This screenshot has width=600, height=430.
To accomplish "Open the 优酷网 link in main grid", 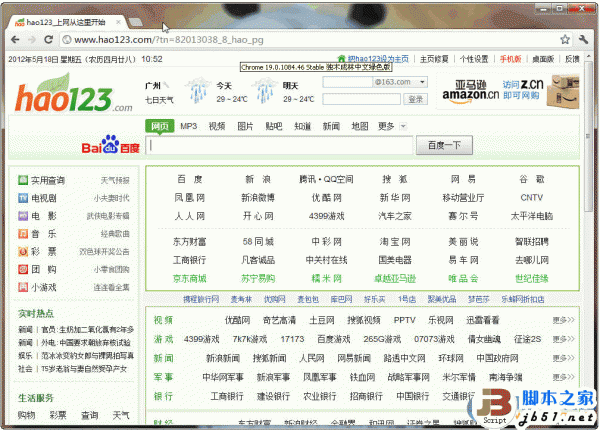I will [326, 197].
